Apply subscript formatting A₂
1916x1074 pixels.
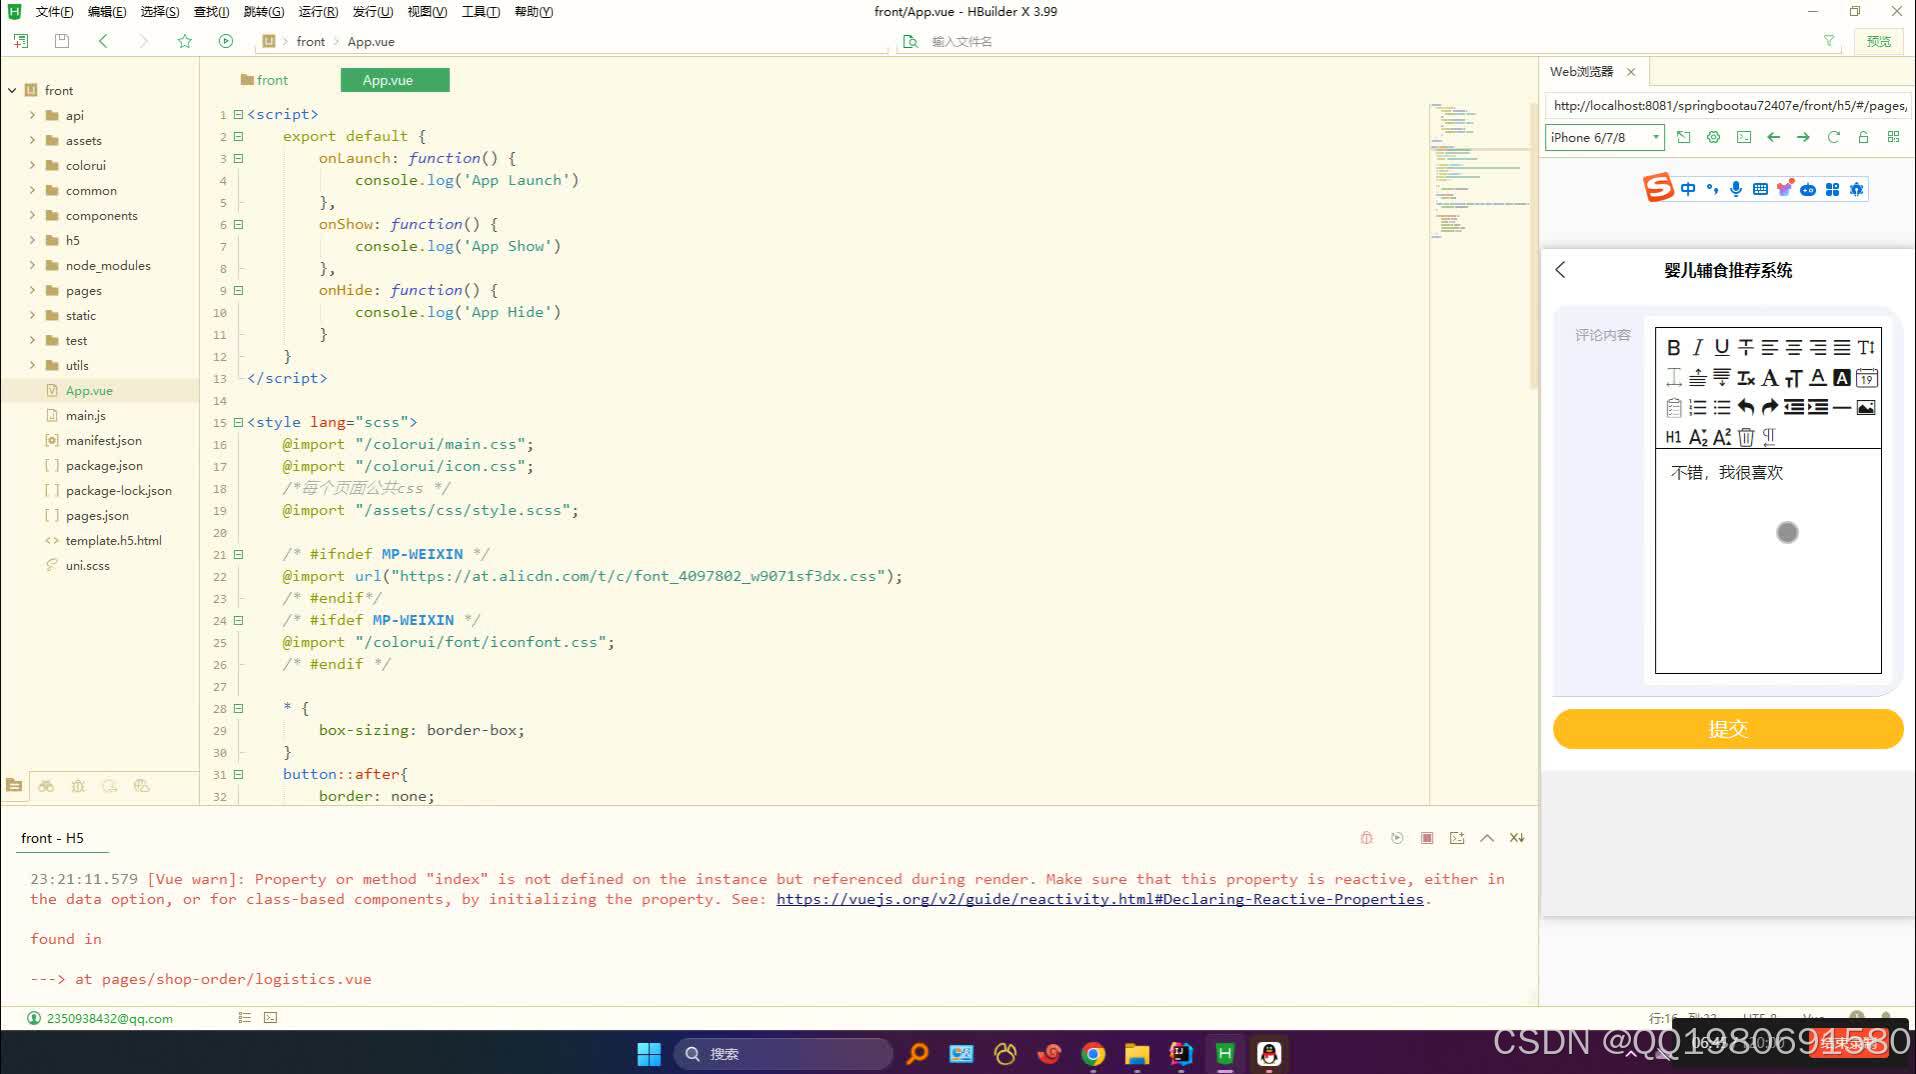[x=1697, y=437]
